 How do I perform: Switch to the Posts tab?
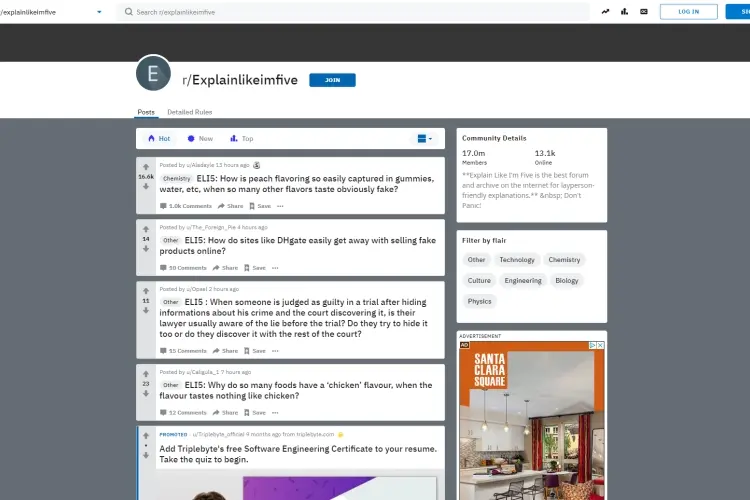coord(146,112)
